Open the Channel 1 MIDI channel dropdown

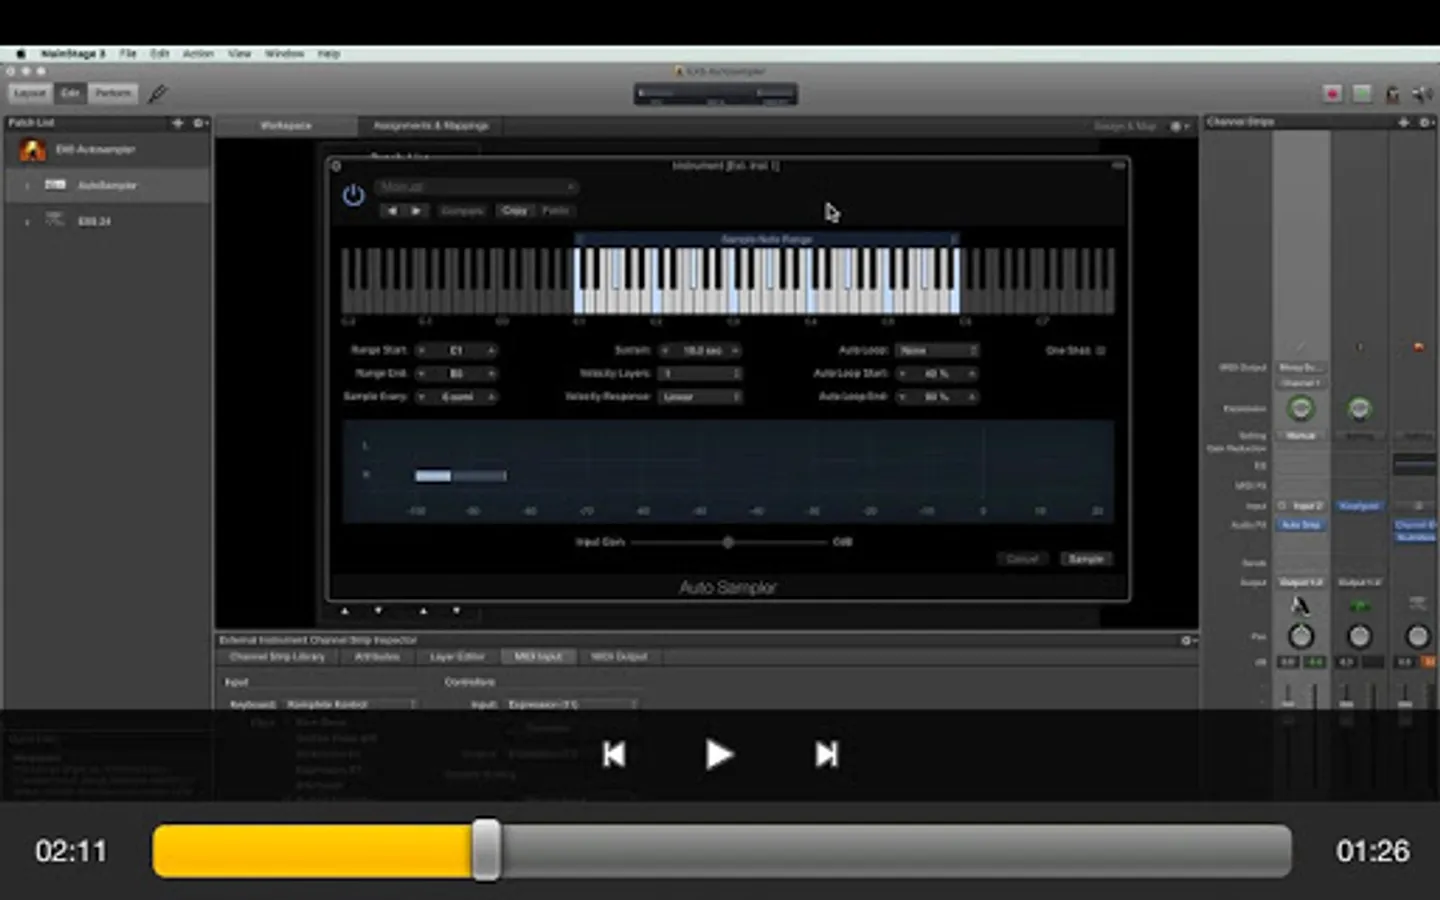pyautogui.click(x=1300, y=383)
